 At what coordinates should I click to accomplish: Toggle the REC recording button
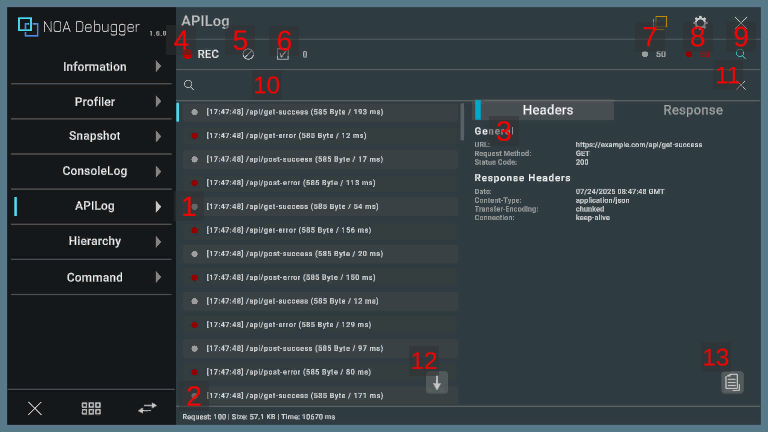(201, 54)
